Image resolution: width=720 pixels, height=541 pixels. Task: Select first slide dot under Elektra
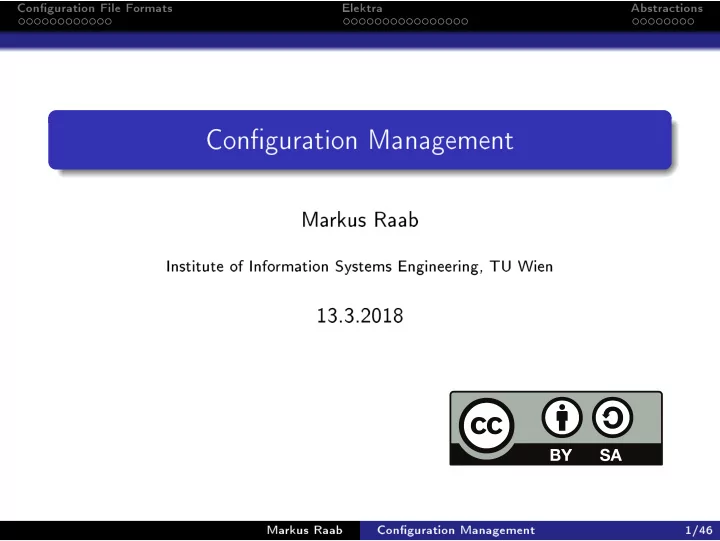(x=346, y=22)
